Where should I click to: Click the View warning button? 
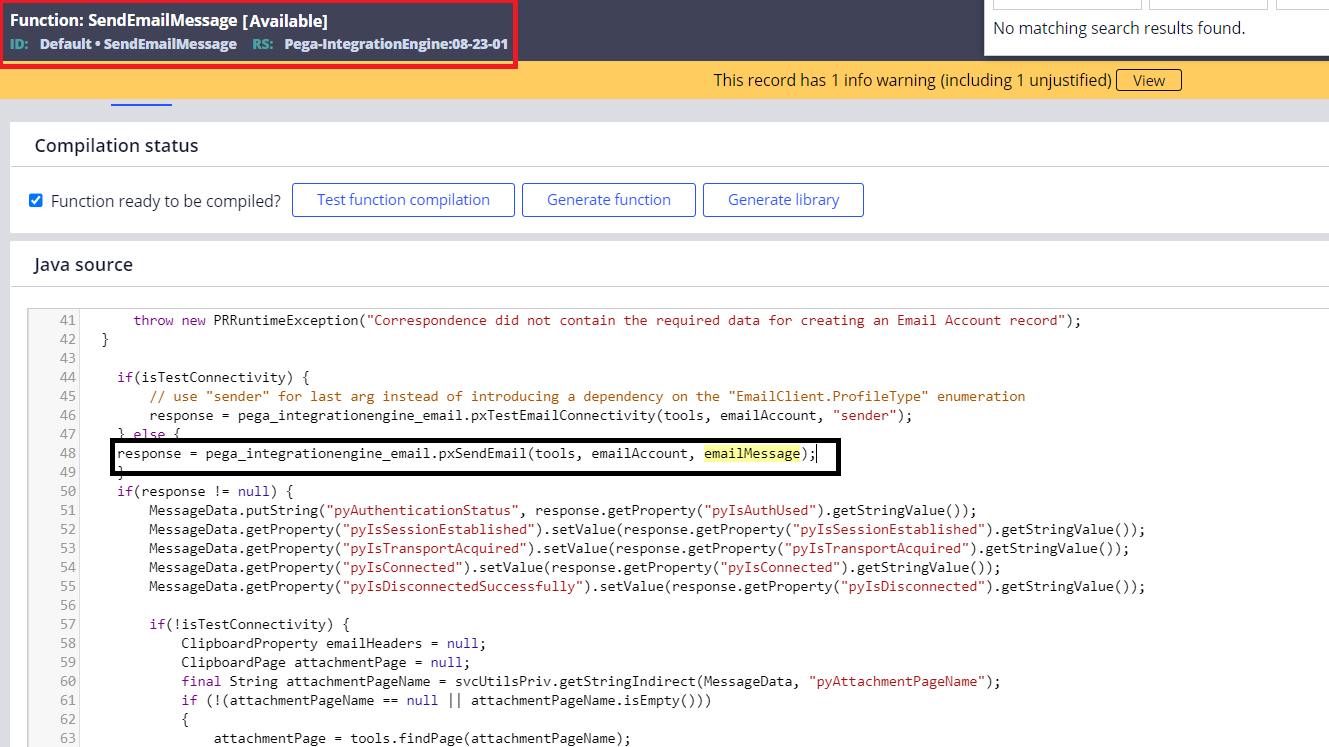pos(1148,81)
